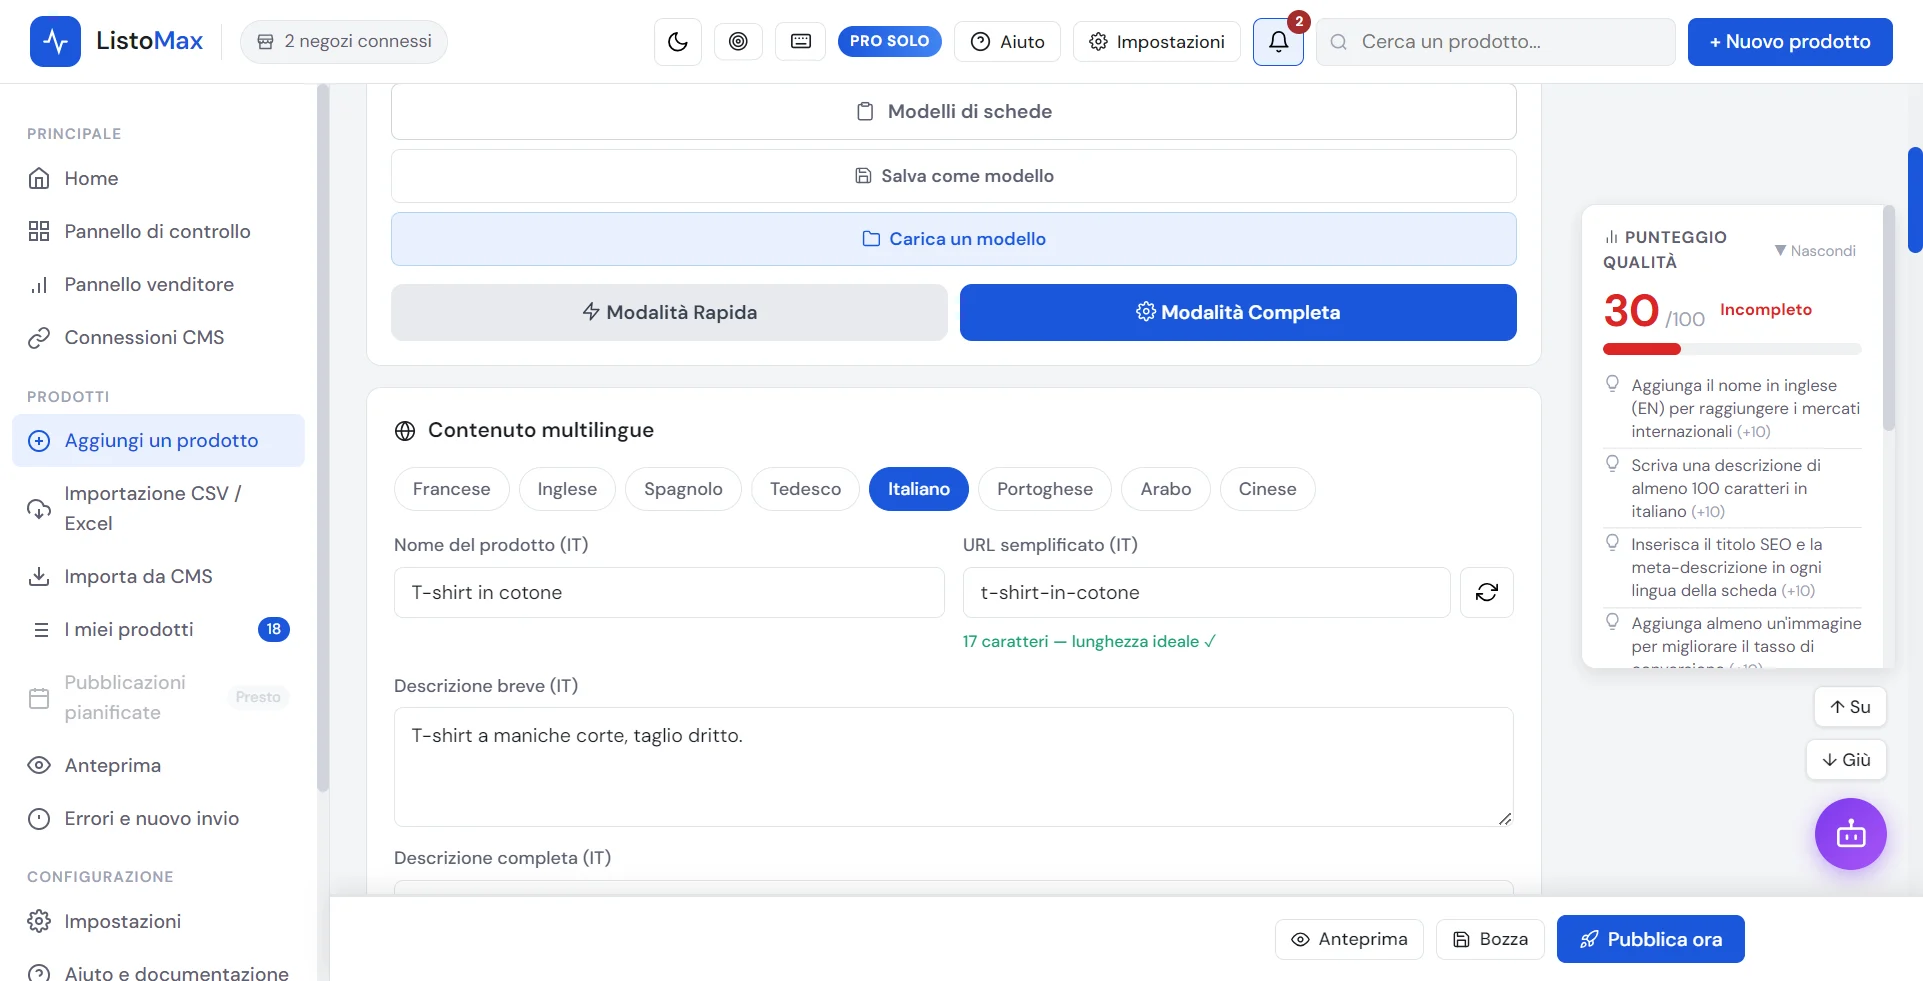Open Anteprima in the sidebar
The height and width of the screenshot is (981, 1923).
tap(158, 765)
